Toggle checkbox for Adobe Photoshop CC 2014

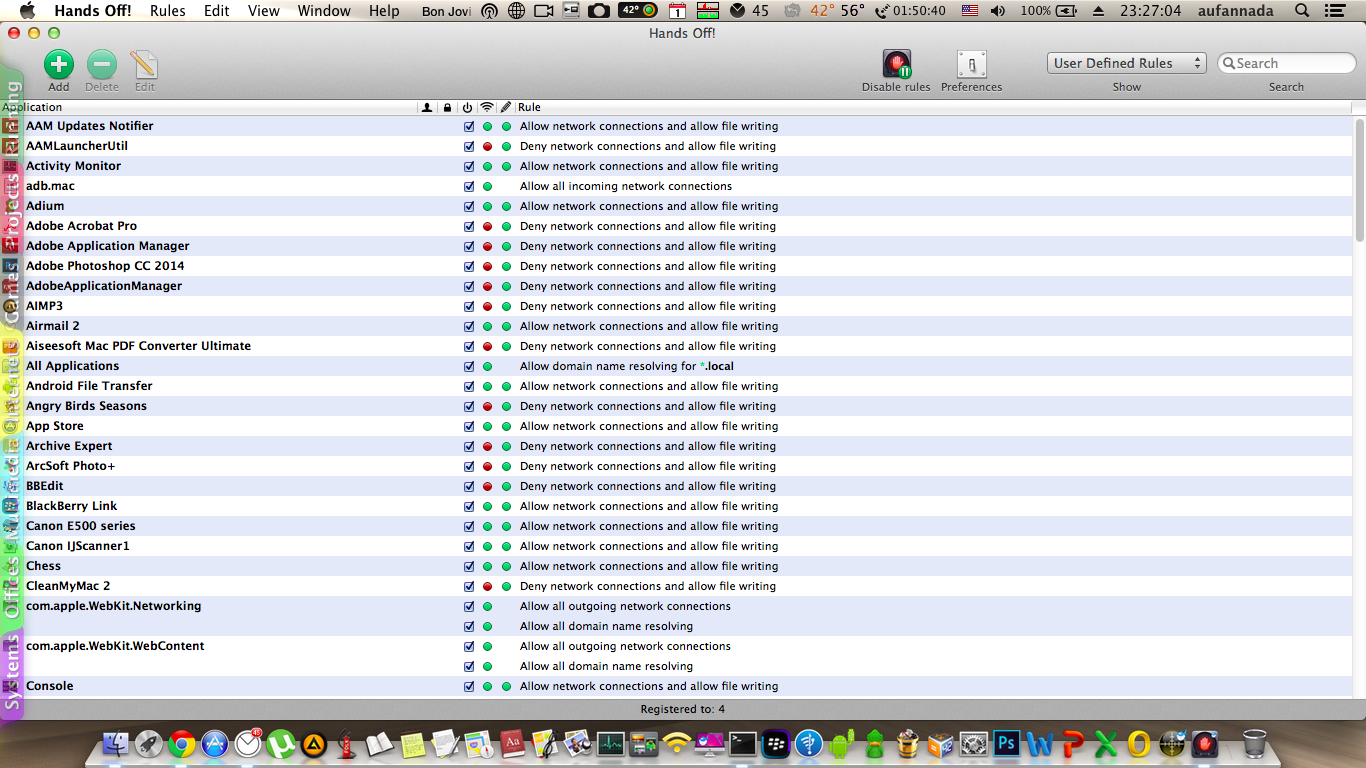coord(469,266)
